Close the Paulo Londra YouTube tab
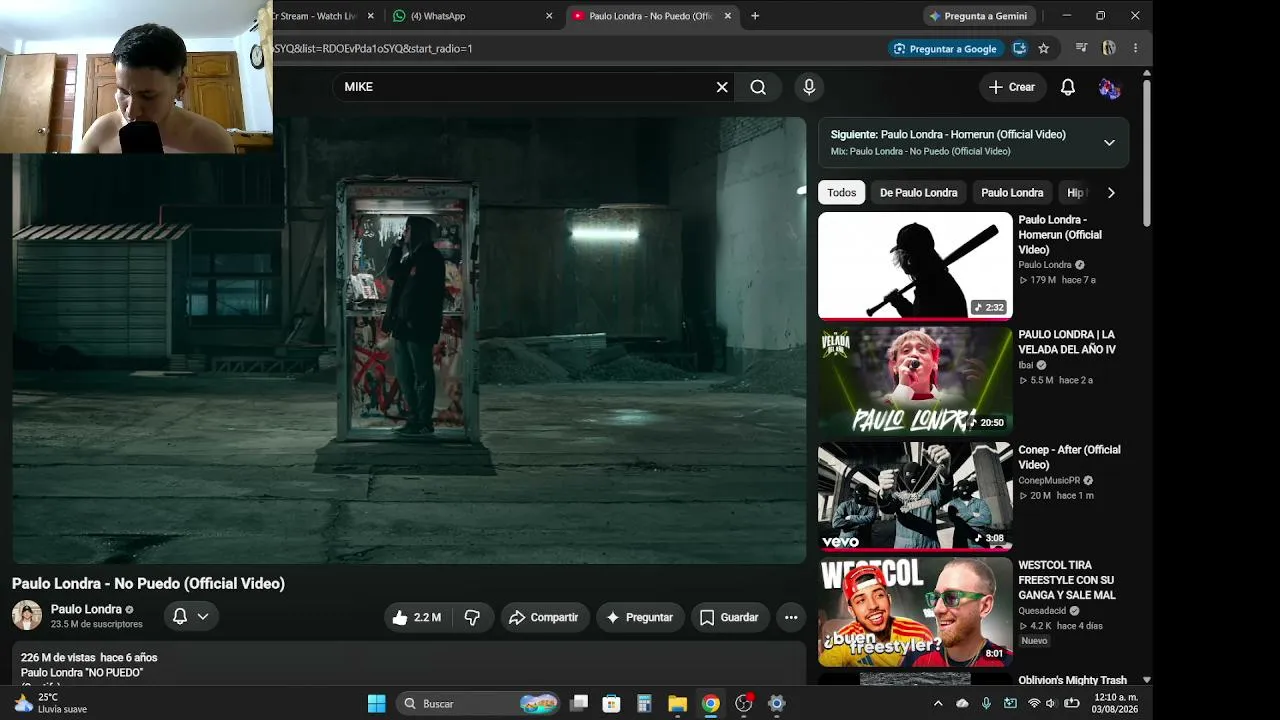 pos(728,16)
